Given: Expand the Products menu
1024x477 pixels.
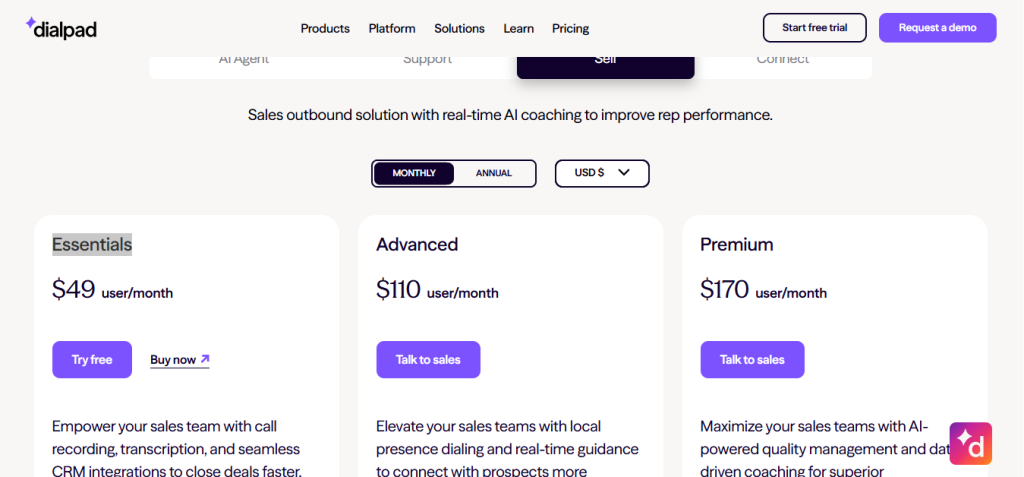Looking at the screenshot, I should coord(325,28).
